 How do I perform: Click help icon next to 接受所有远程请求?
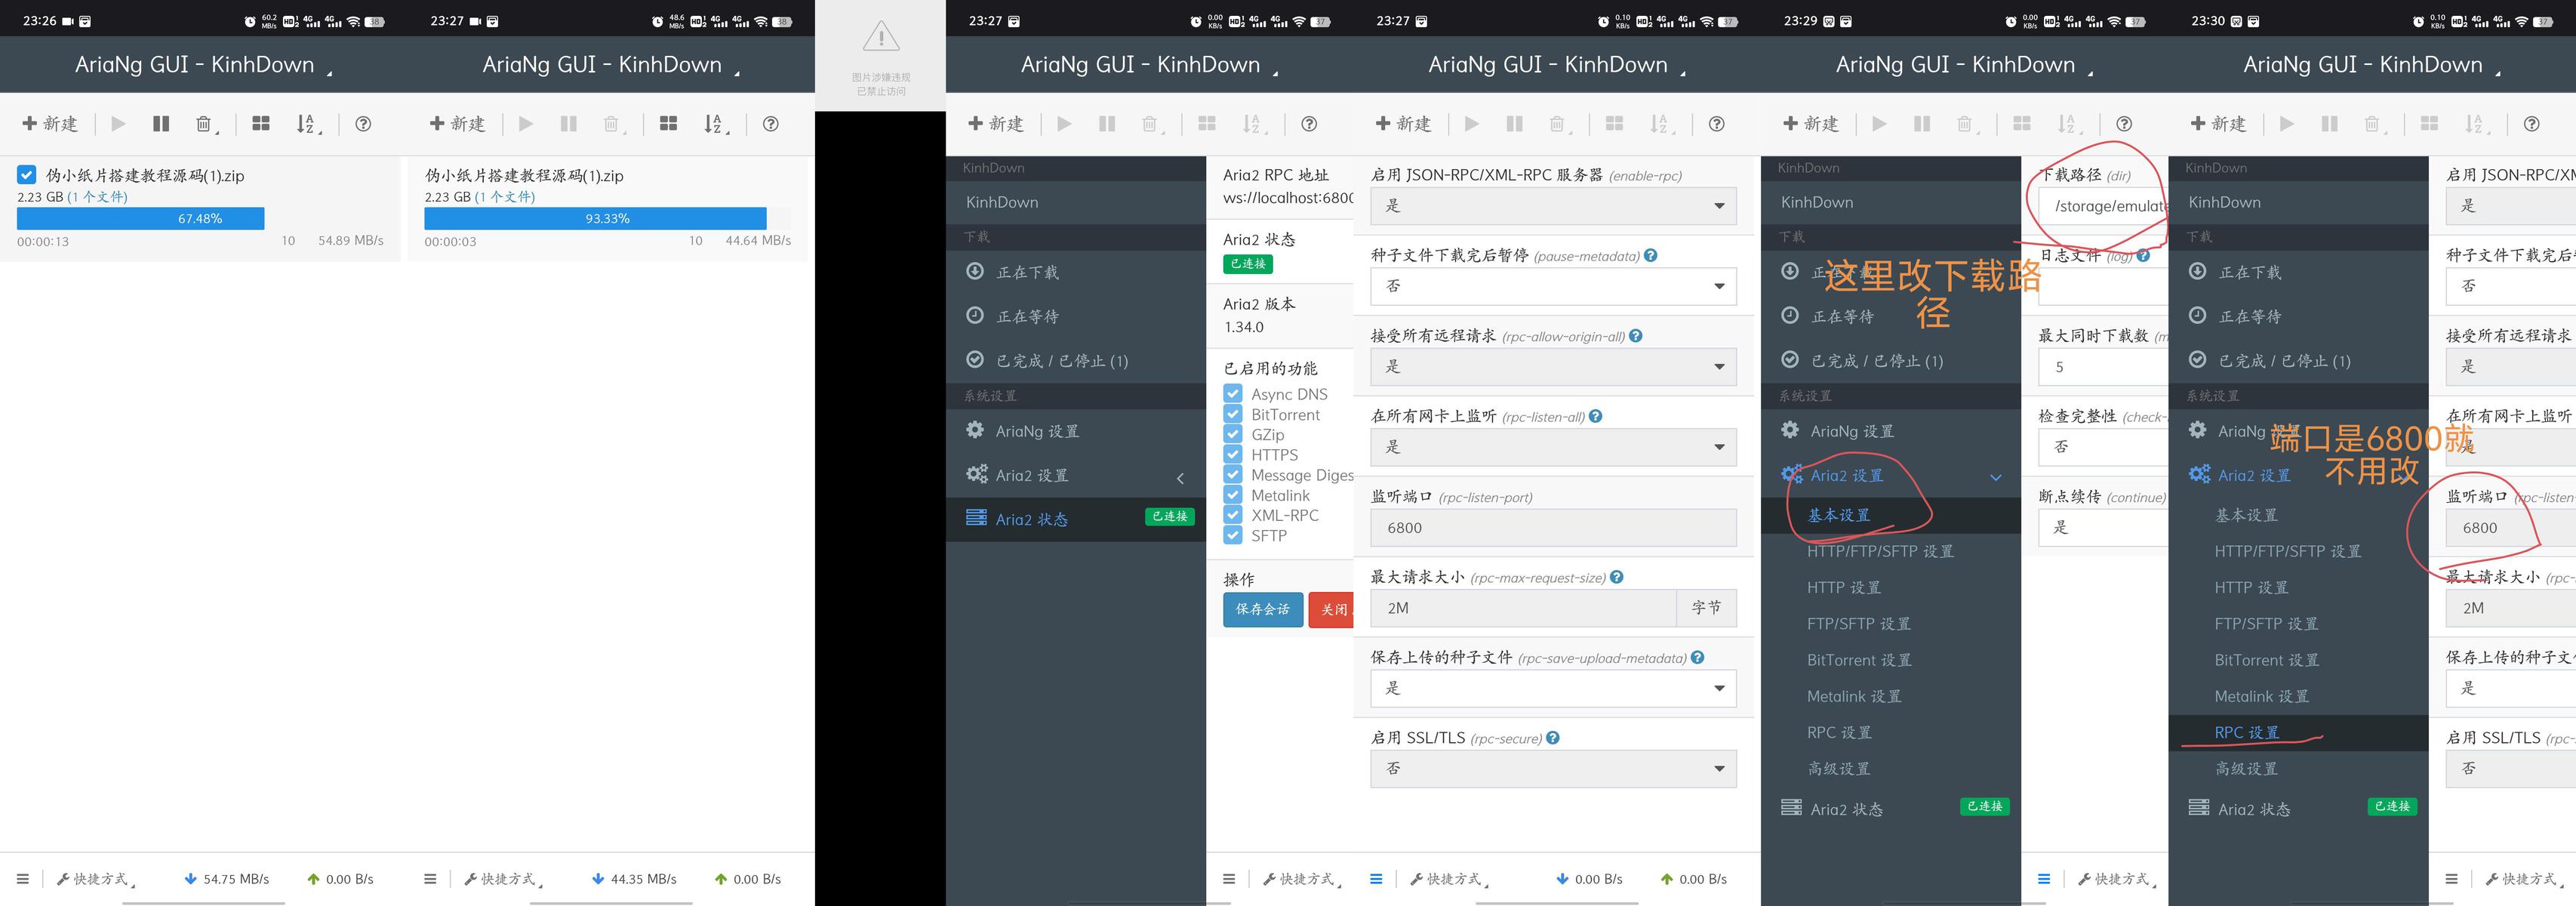(x=1635, y=336)
